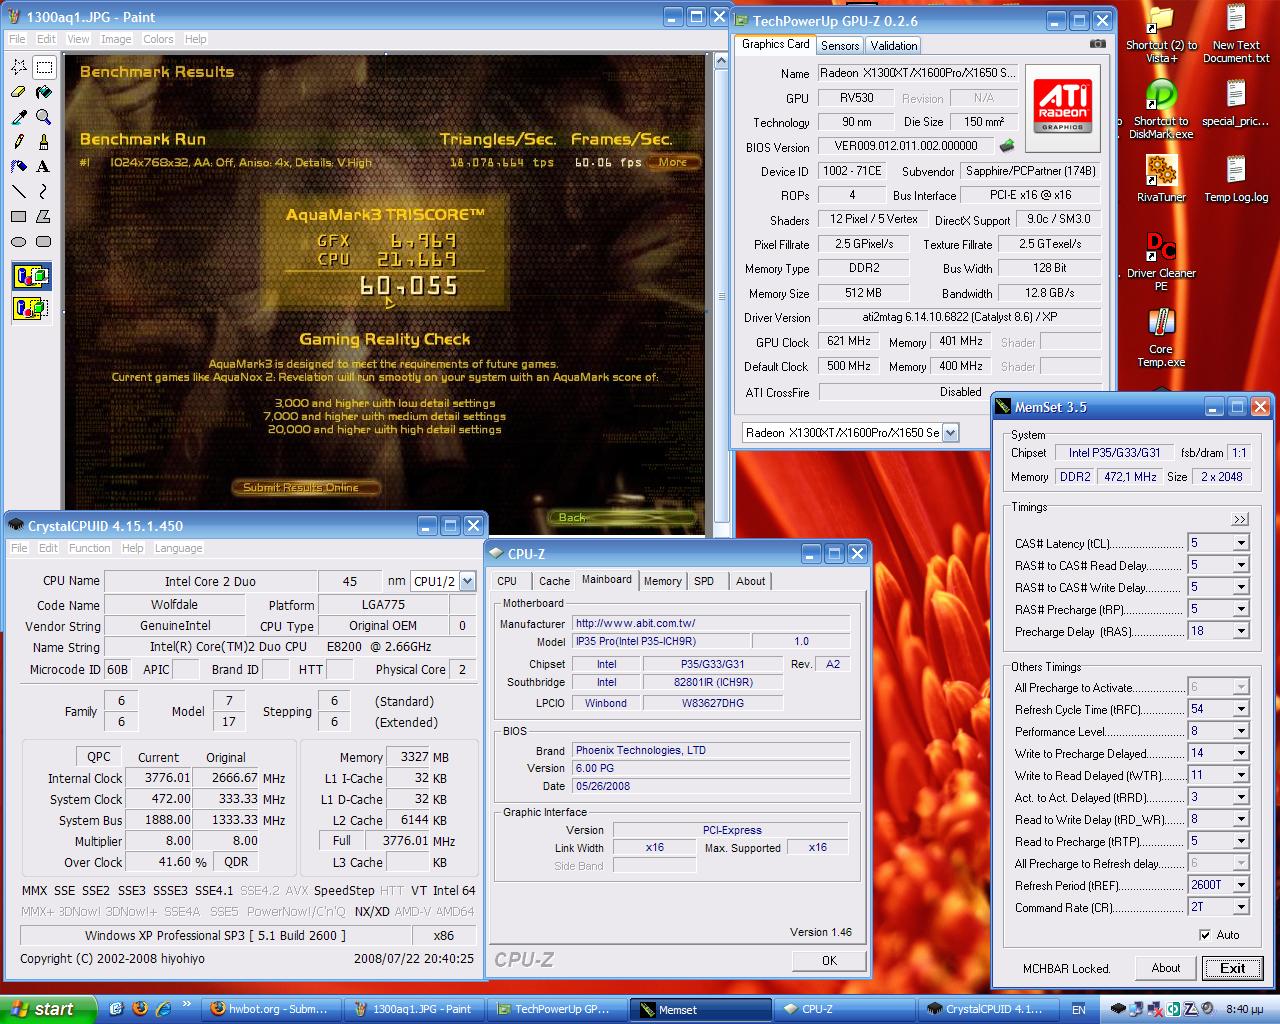
Task: Choose the Fill With Color bucket tool
Action: pos(43,92)
